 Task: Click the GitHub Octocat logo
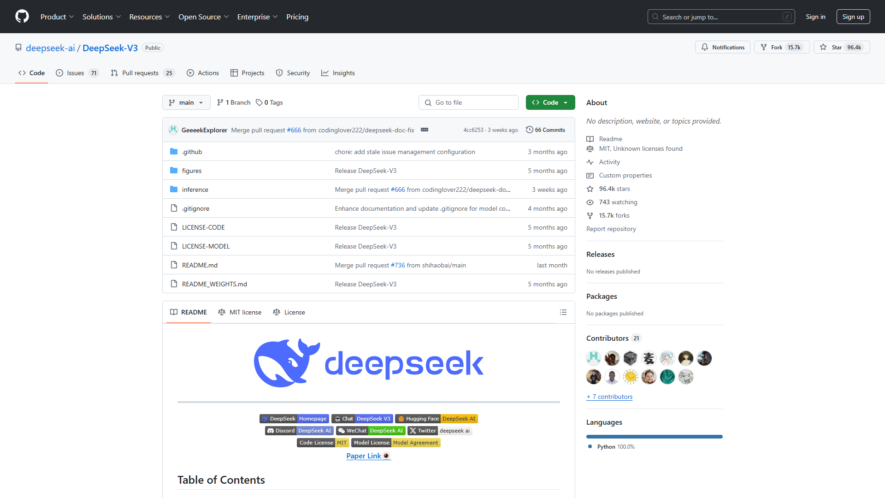pos(22,16)
